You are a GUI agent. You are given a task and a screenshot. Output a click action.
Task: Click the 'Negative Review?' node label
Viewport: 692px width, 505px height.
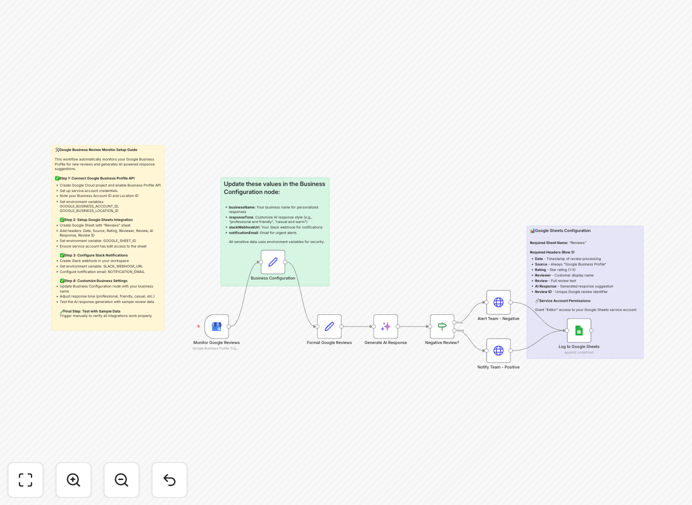click(442, 343)
